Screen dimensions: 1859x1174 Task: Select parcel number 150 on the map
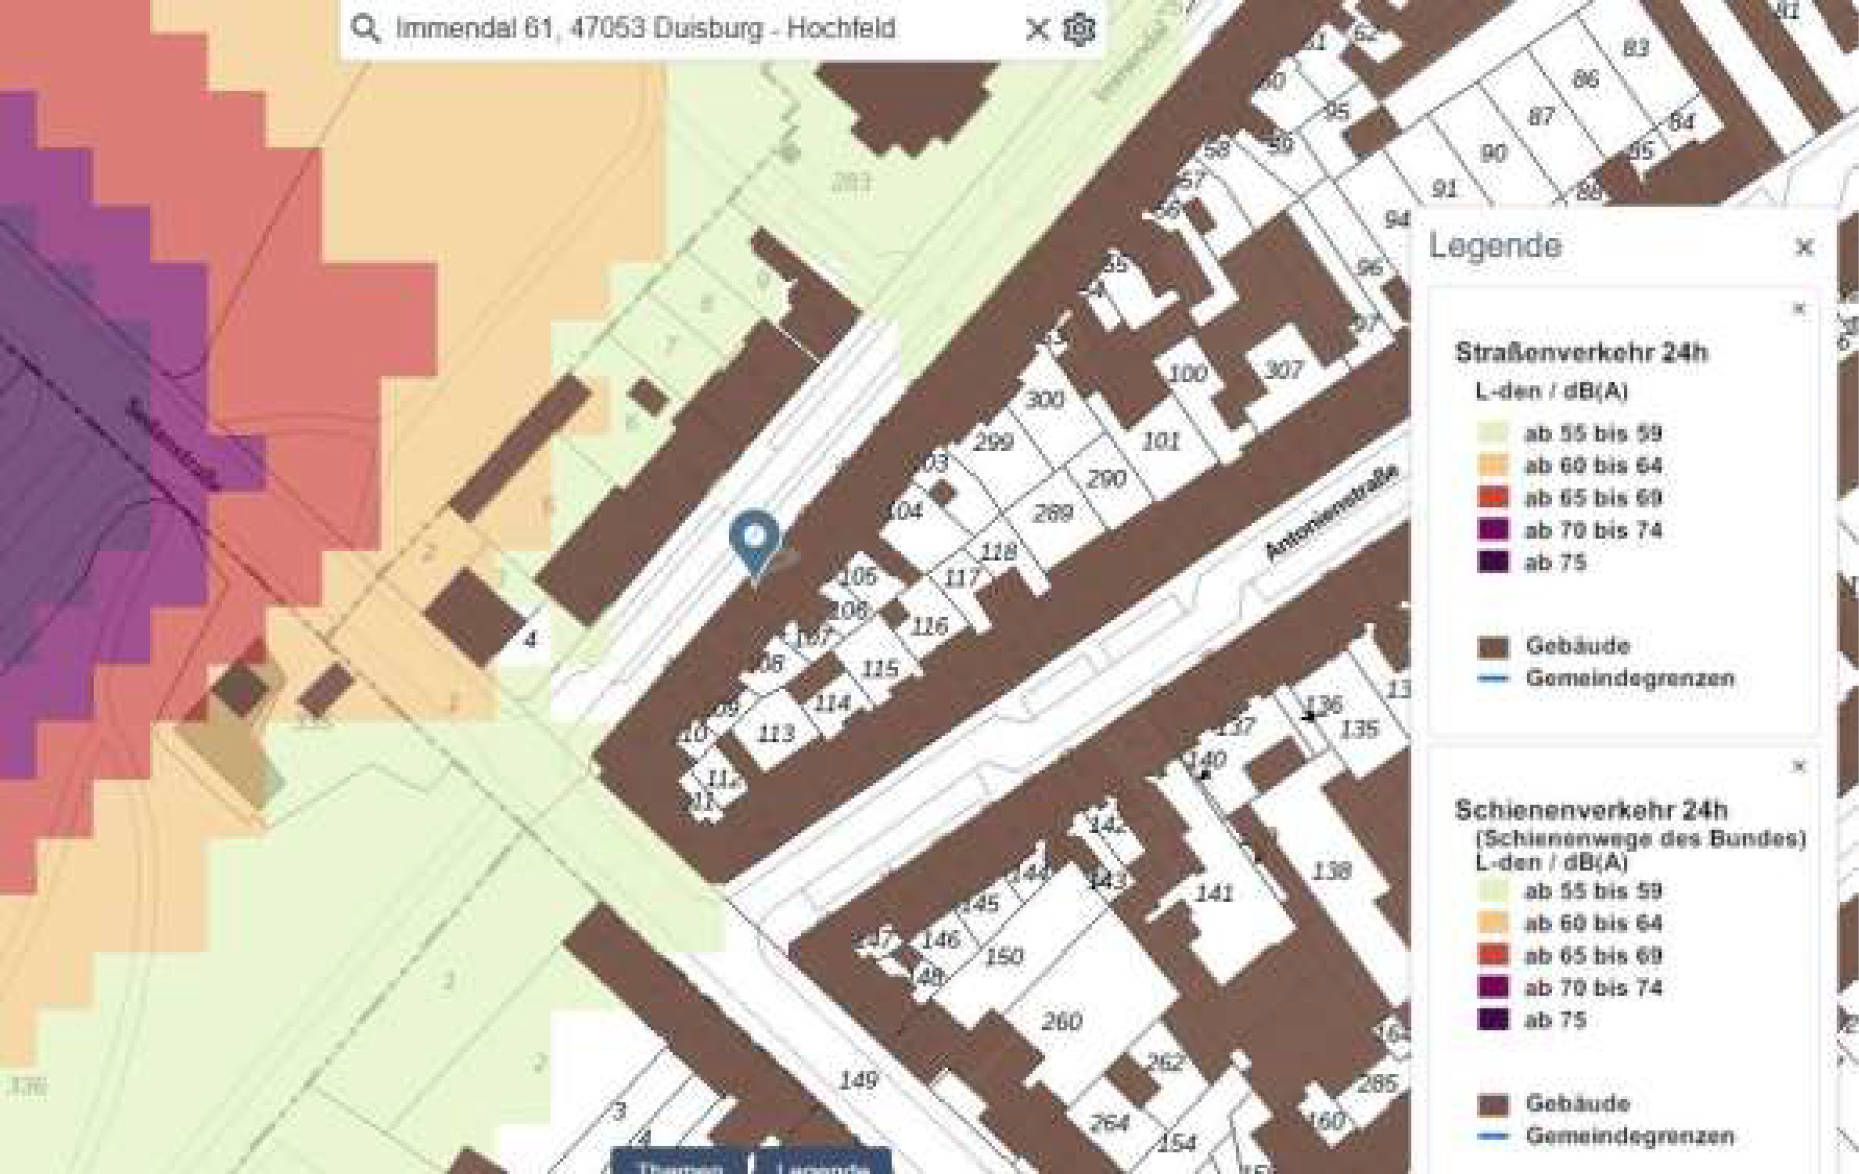pyautogui.click(x=1003, y=958)
